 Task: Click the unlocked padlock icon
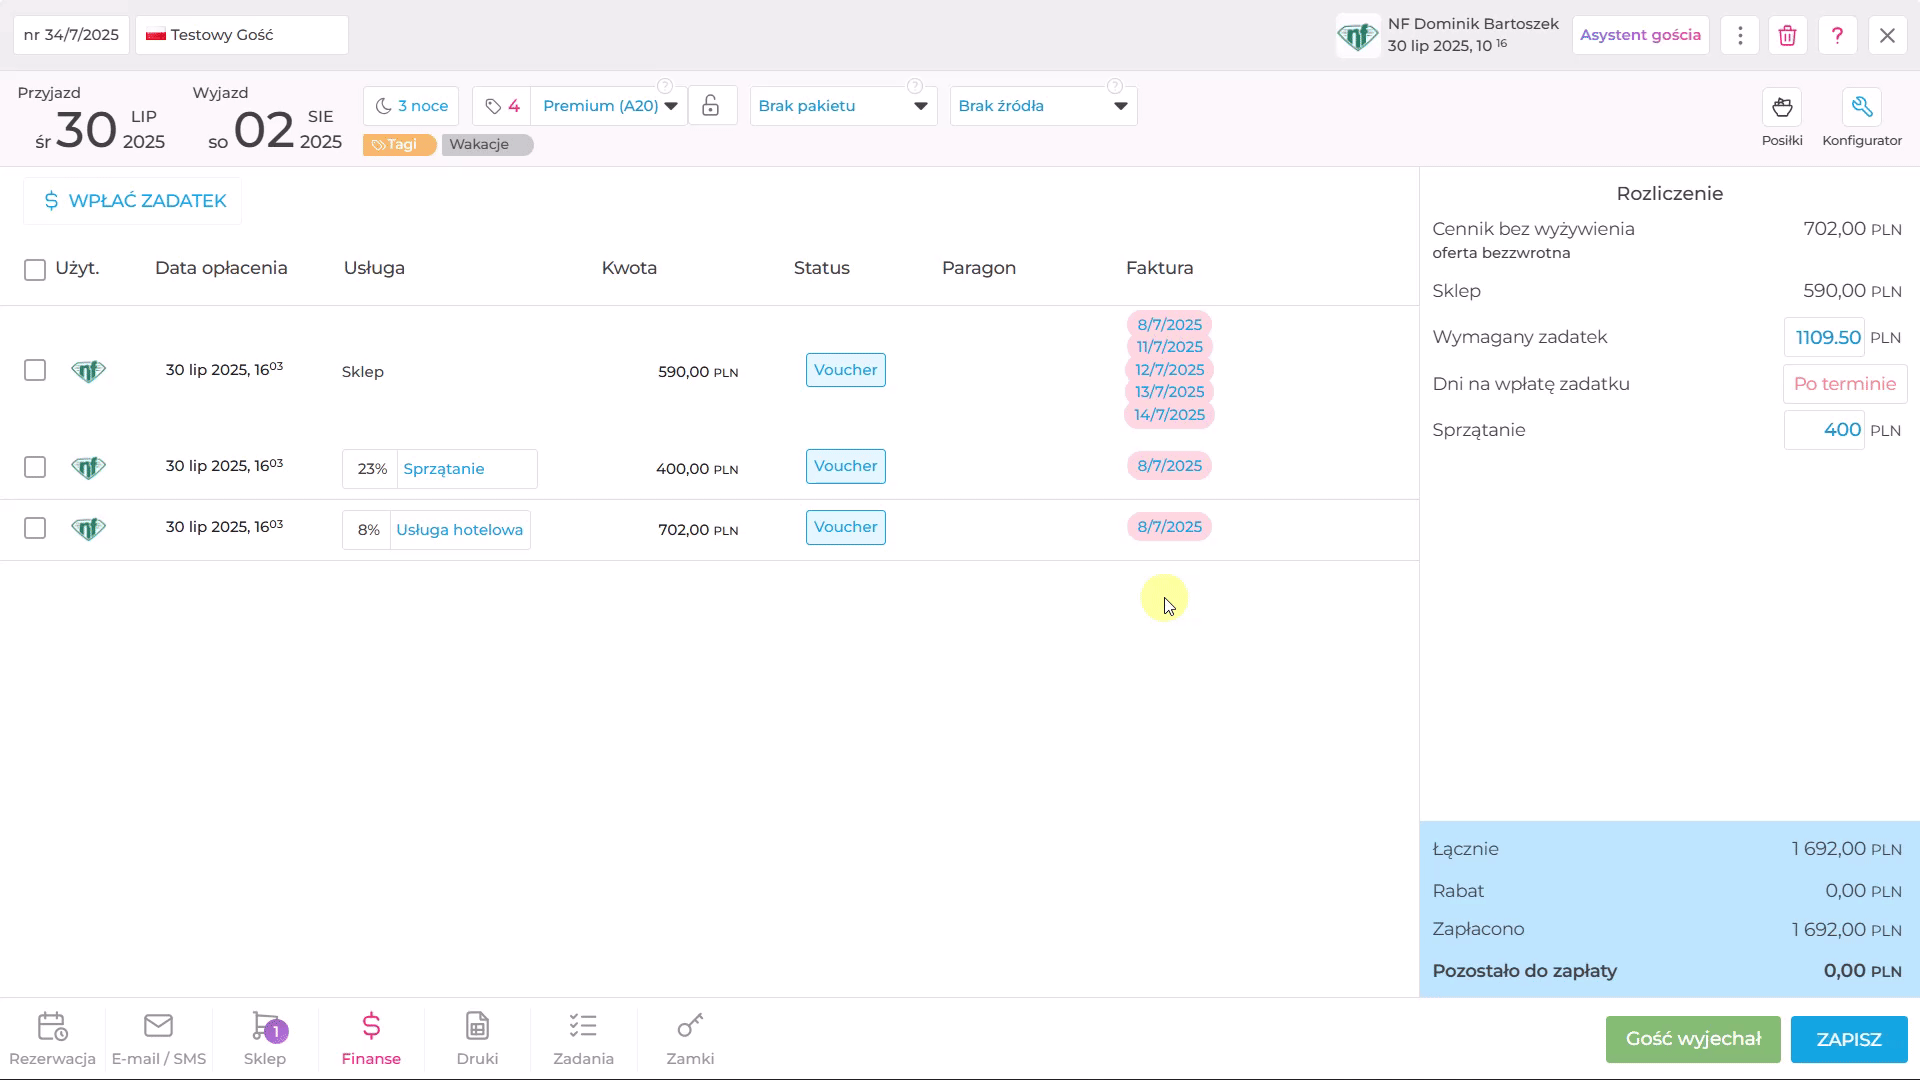click(x=711, y=106)
